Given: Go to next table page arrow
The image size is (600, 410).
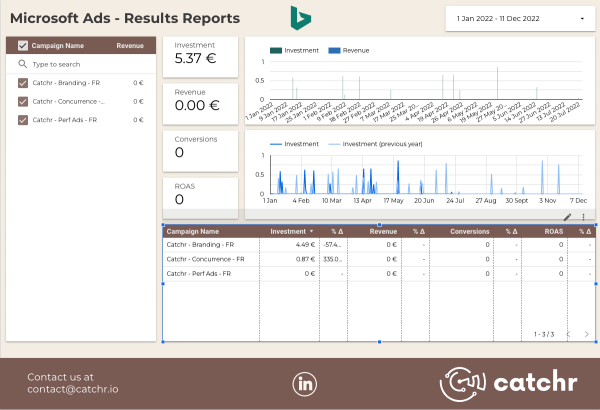Looking at the screenshot, I should (x=586, y=334).
